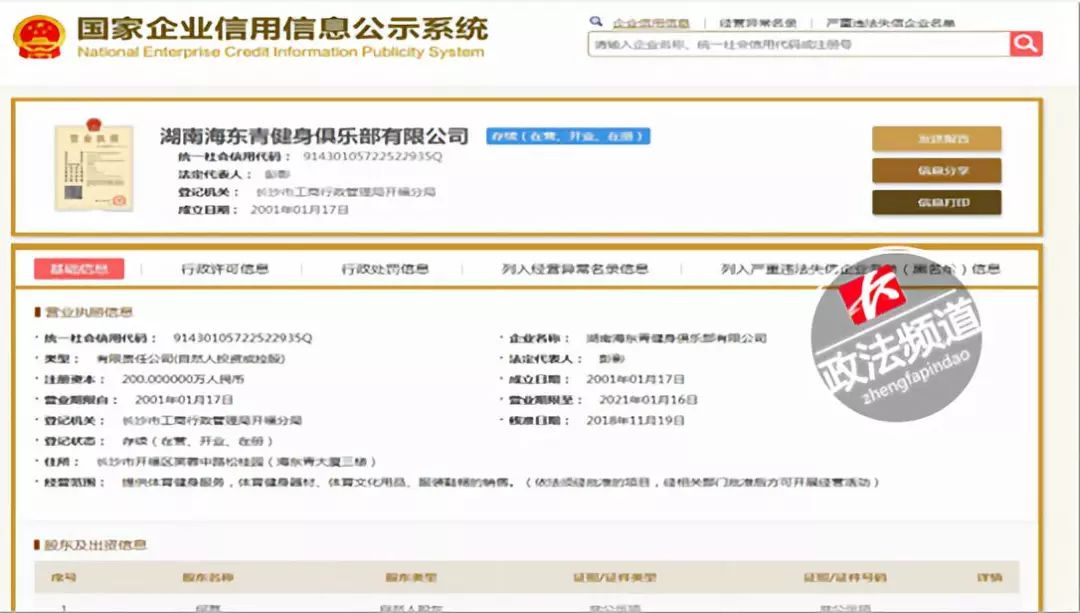Image resolution: width=1080 pixels, height=613 pixels.
Task: Click the 核准日期 value 2018年11月19日
Action: click(635, 420)
